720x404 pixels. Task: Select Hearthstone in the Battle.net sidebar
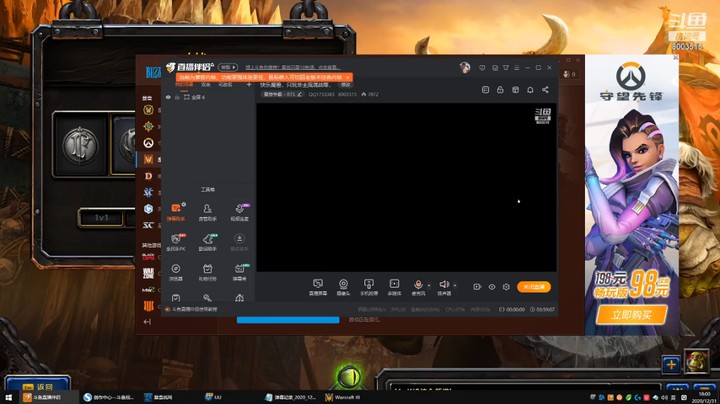coord(148,126)
